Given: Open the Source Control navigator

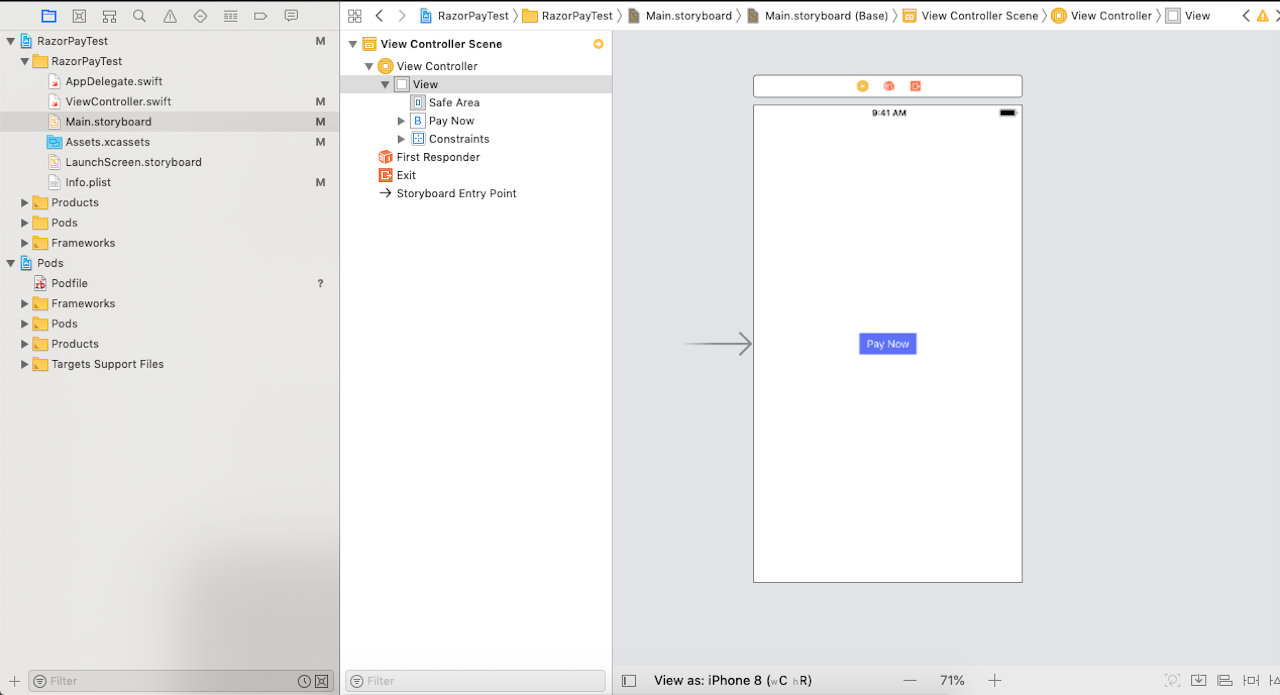Looking at the screenshot, I should 79,16.
